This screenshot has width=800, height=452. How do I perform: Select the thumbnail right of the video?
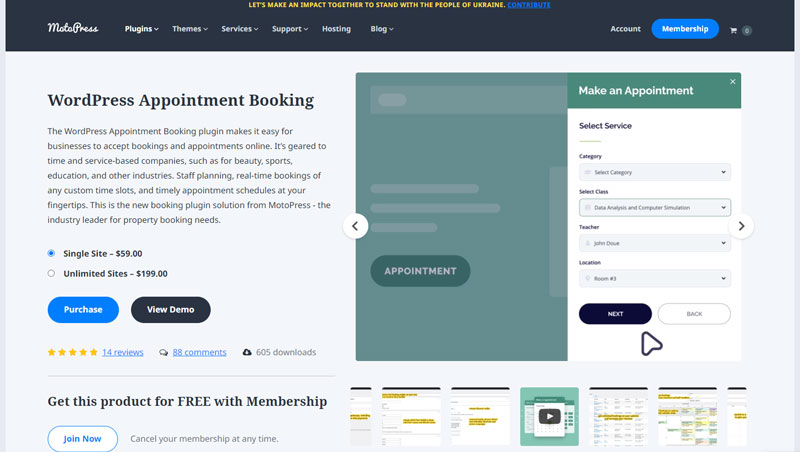(618, 416)
